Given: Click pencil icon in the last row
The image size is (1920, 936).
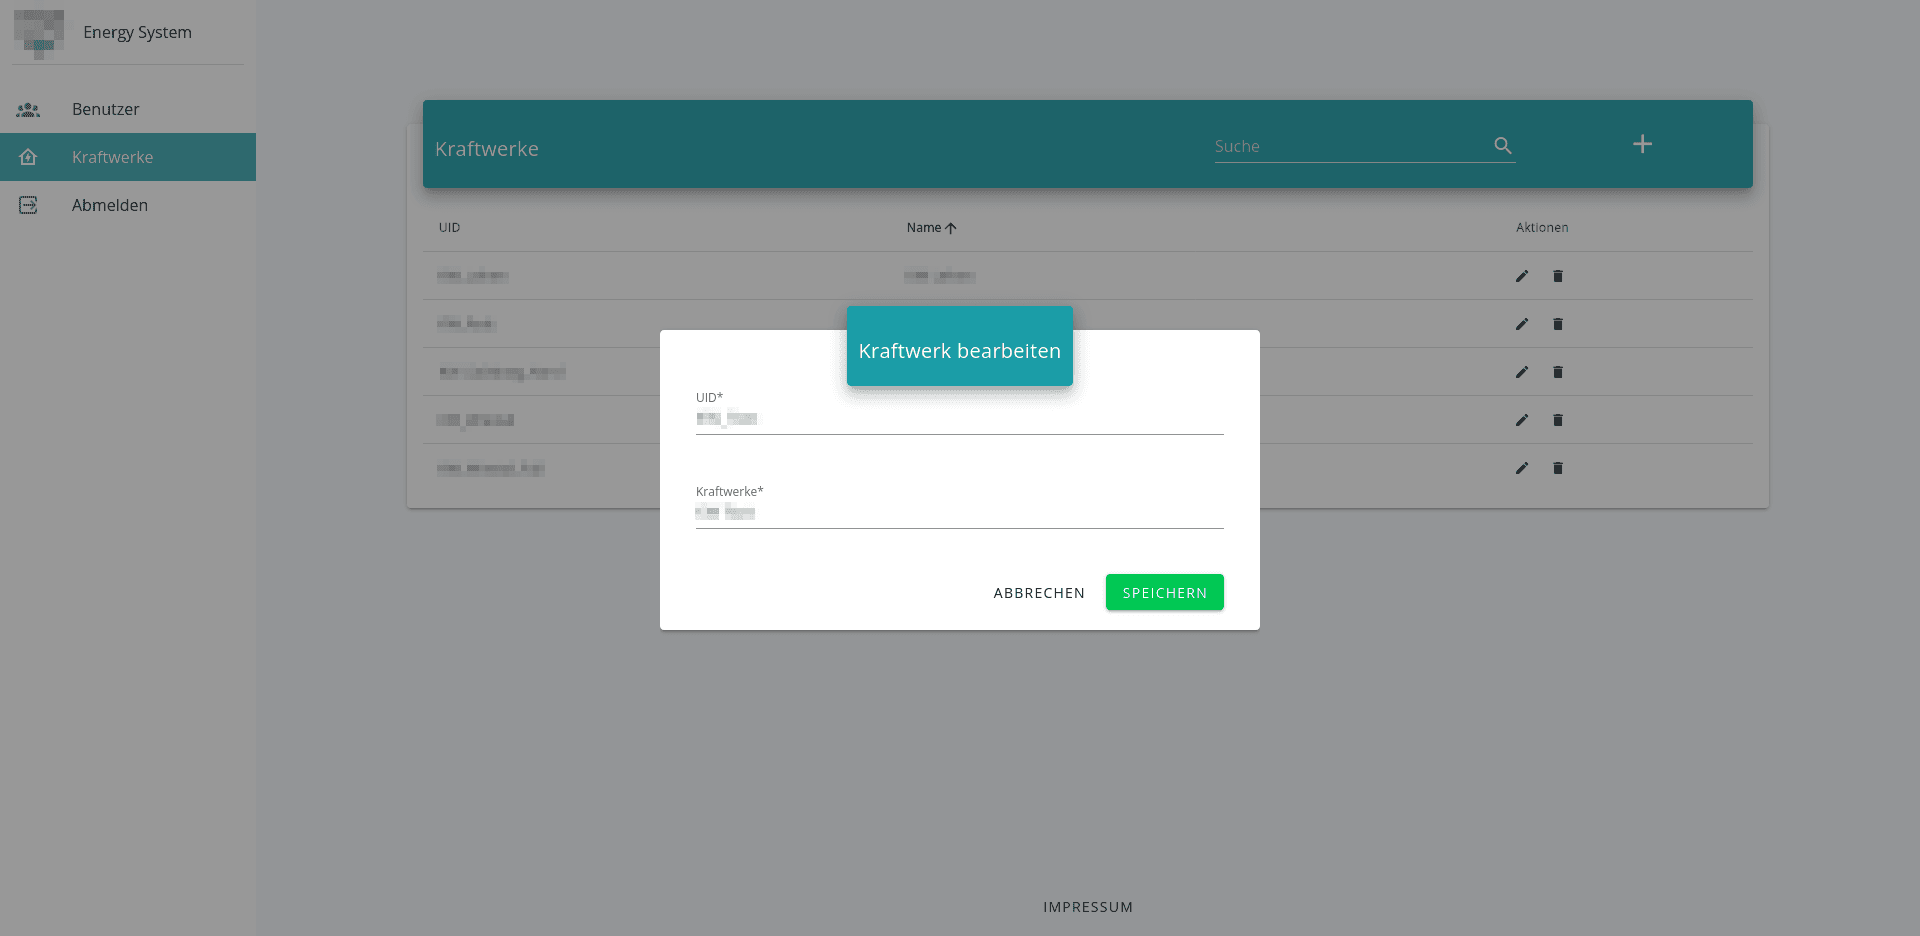Looking at the screenshot, I should coord(1521,468).
